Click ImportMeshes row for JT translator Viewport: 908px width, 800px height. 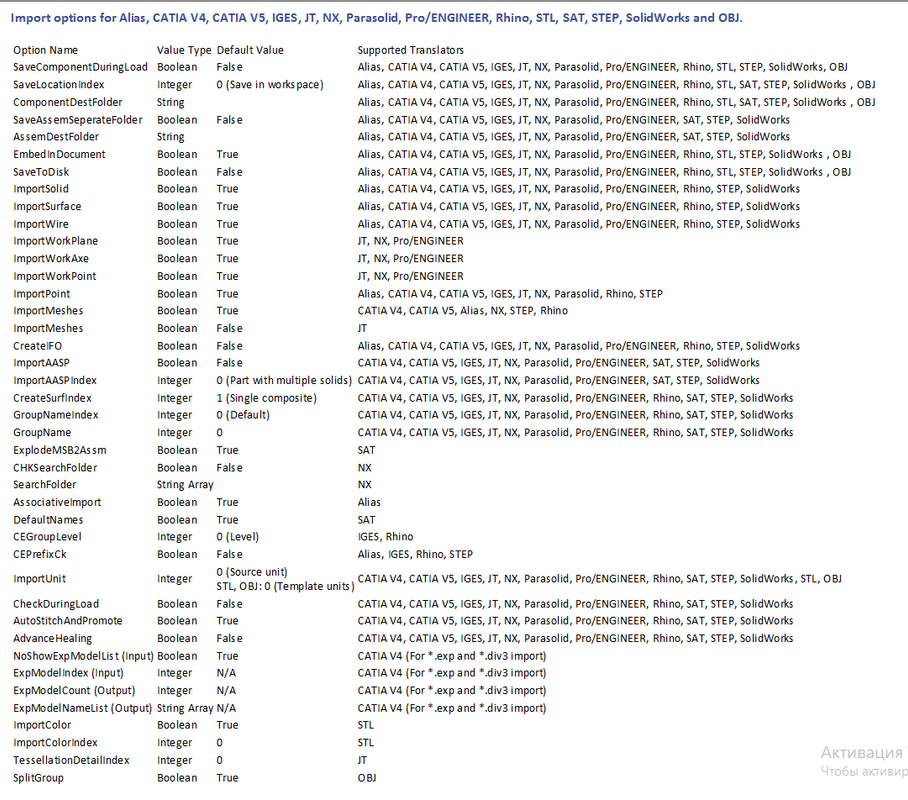tap(48, 328)
